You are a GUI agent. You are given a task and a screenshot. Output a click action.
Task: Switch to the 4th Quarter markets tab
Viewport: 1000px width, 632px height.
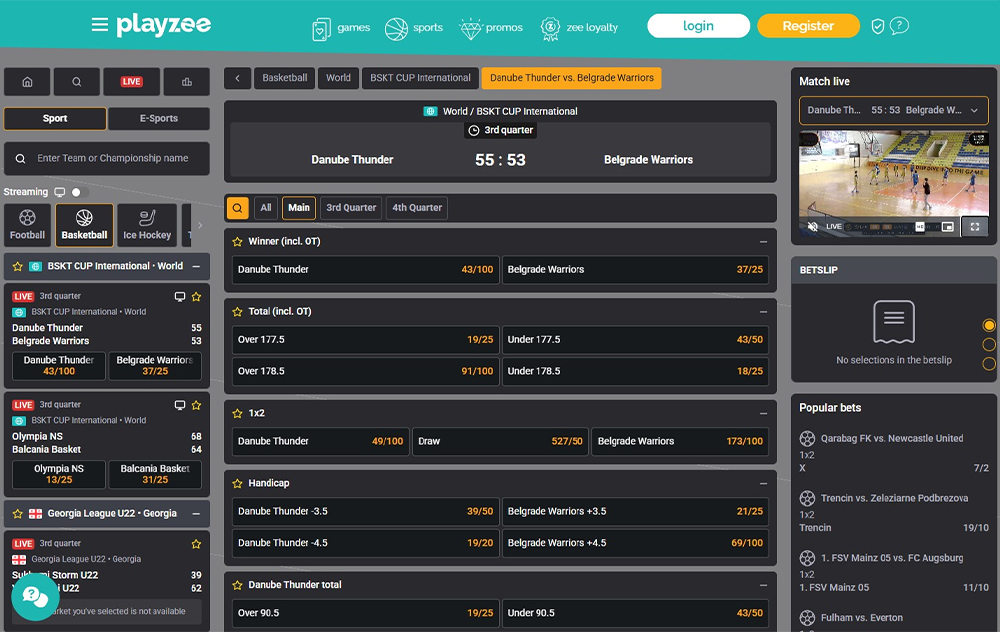417,208
